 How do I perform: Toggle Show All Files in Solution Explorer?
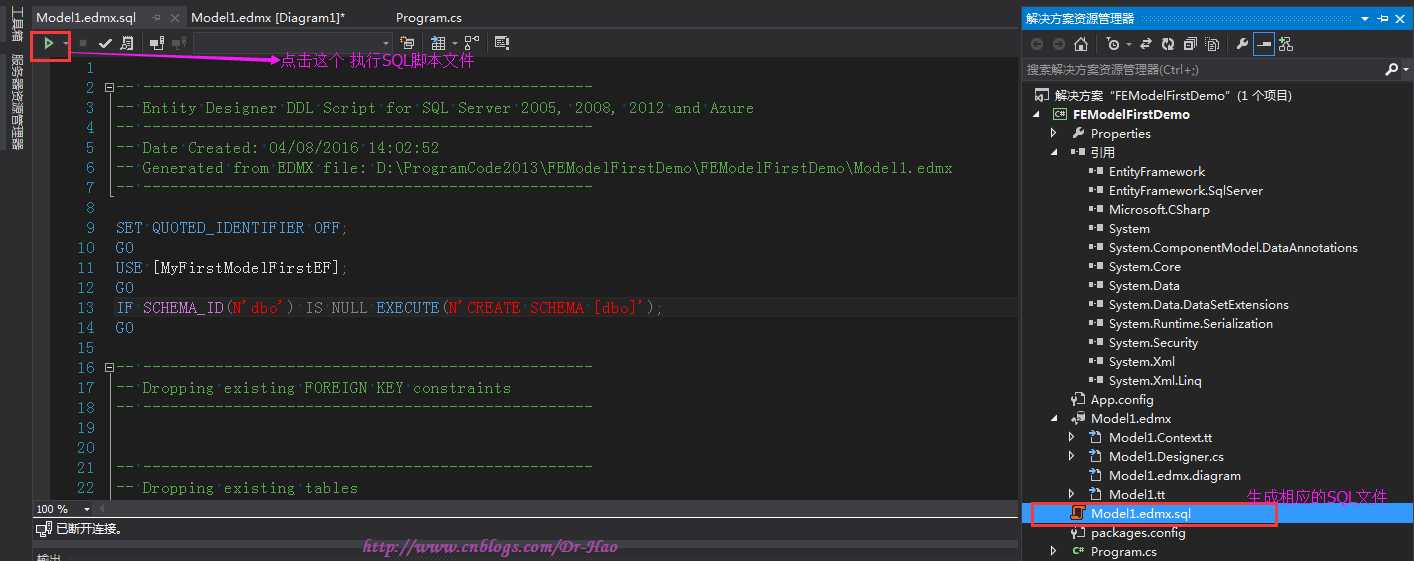click(1212, 44)
